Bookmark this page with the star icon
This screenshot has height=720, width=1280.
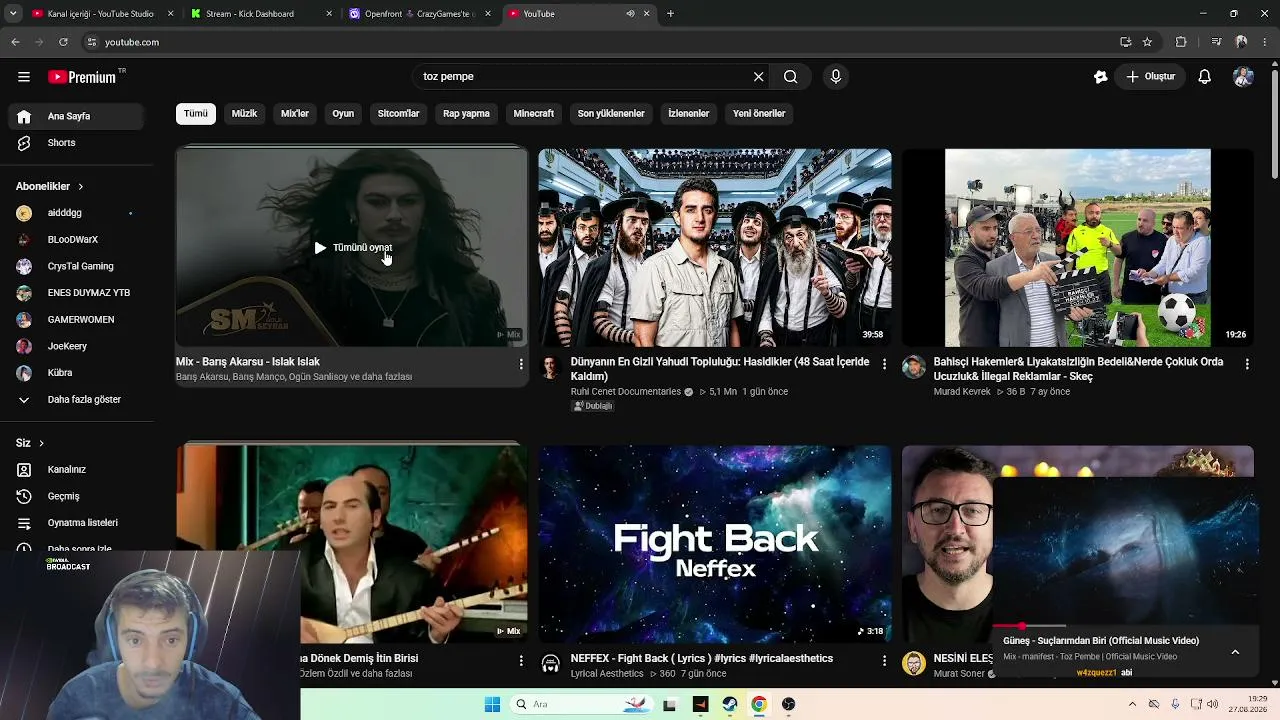coord(1147,42)
